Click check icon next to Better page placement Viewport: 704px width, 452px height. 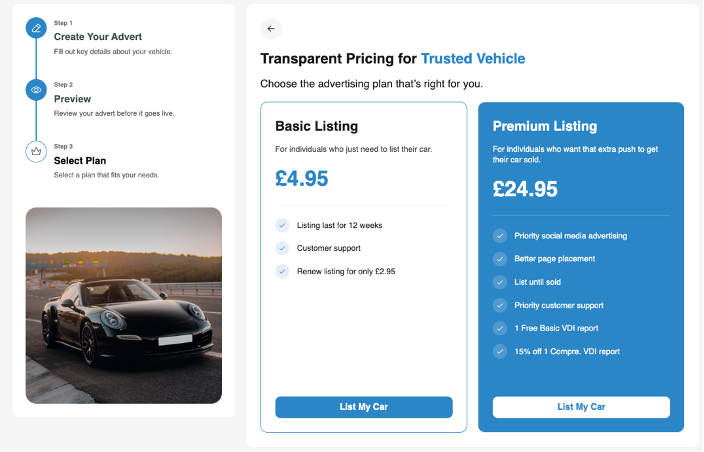point(500,259)
